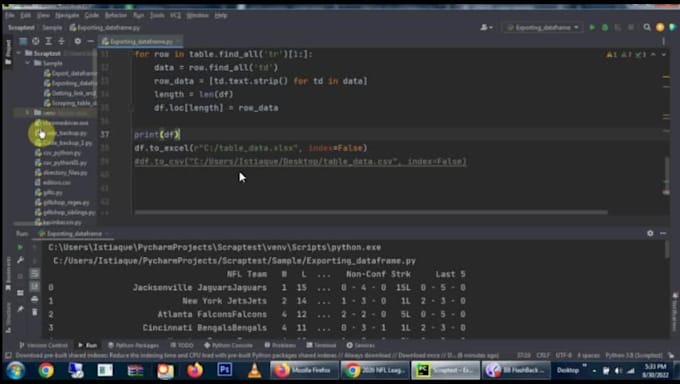The height and width of the screenshot is (384, 680).
Task: Open Python Console tool window
Action: (x=228, y=345)
